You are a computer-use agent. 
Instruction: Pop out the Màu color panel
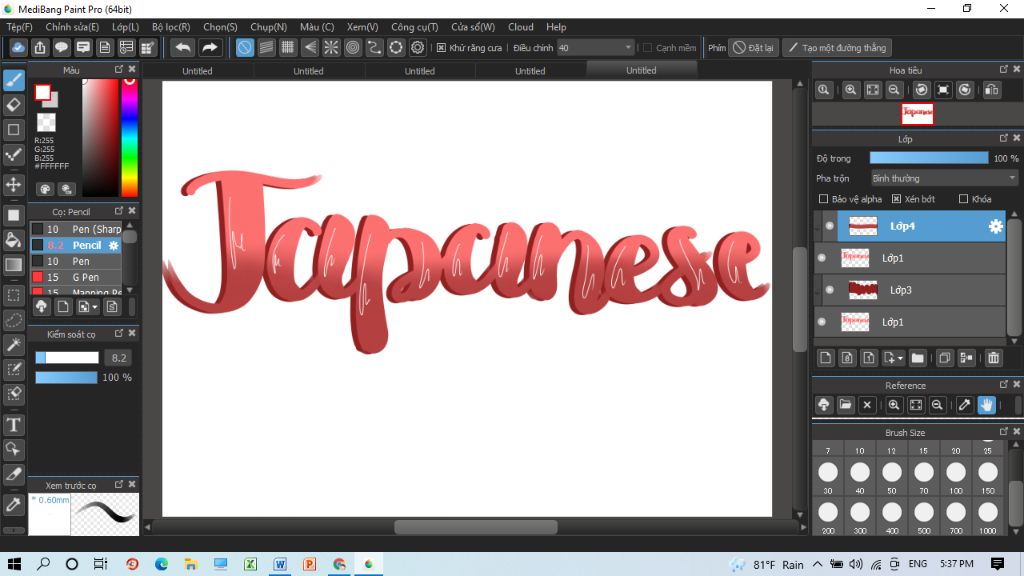pyautogui.click(x=119, y=69)
